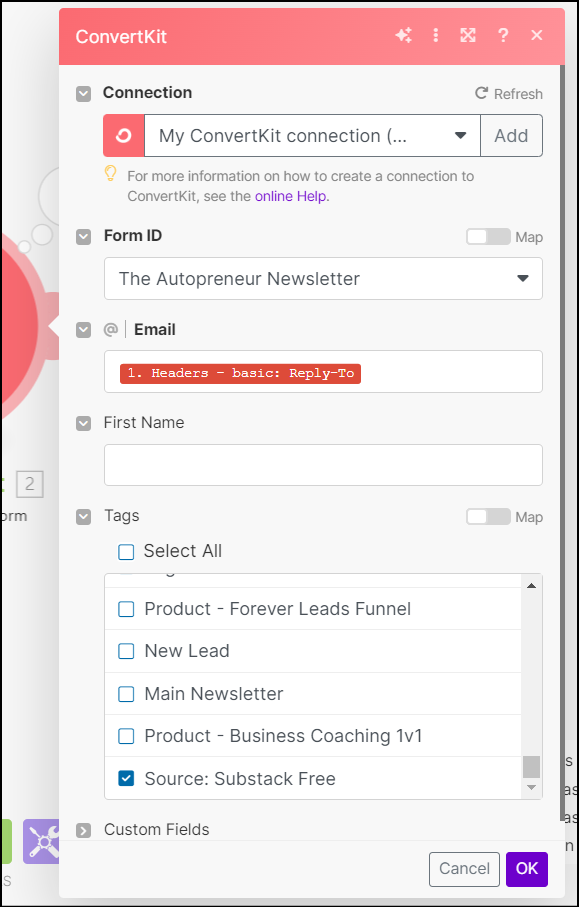The height and width of the screenshot is (907, 579).
Task: Open the three-dot module options menu
Action: pyautogui.click(x=436, y=36)
